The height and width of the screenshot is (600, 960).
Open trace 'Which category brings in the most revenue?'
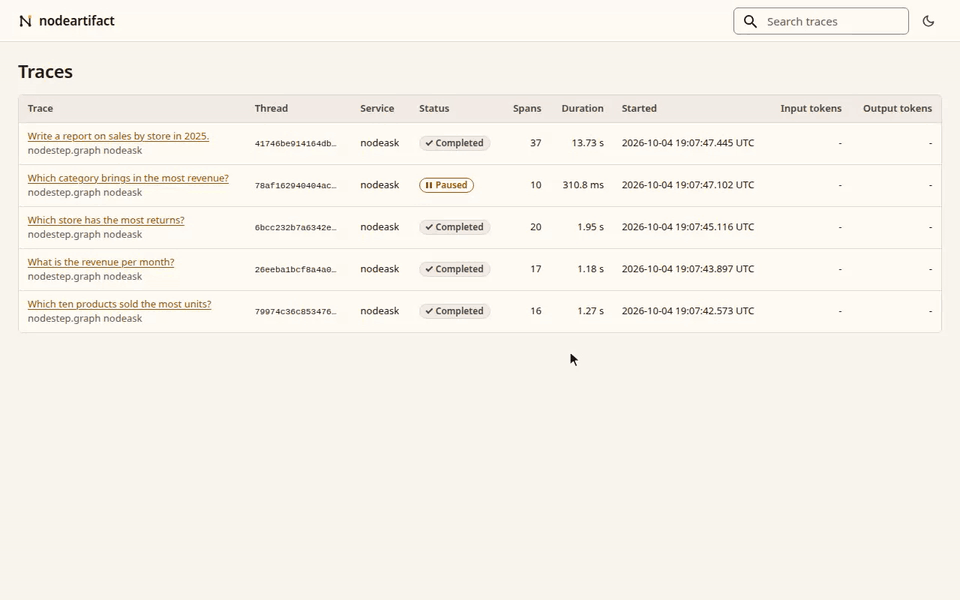pos(128,178)
